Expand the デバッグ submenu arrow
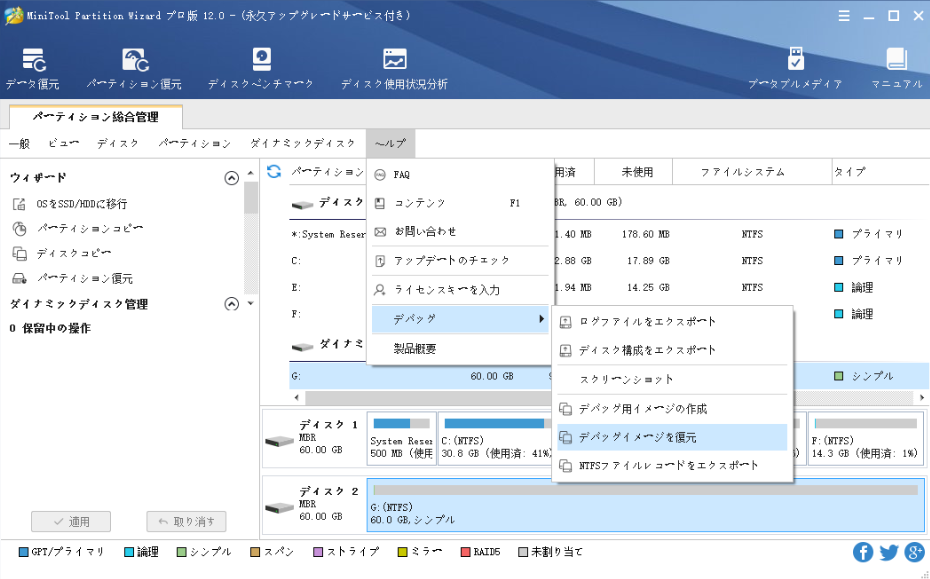 [541, 319]
